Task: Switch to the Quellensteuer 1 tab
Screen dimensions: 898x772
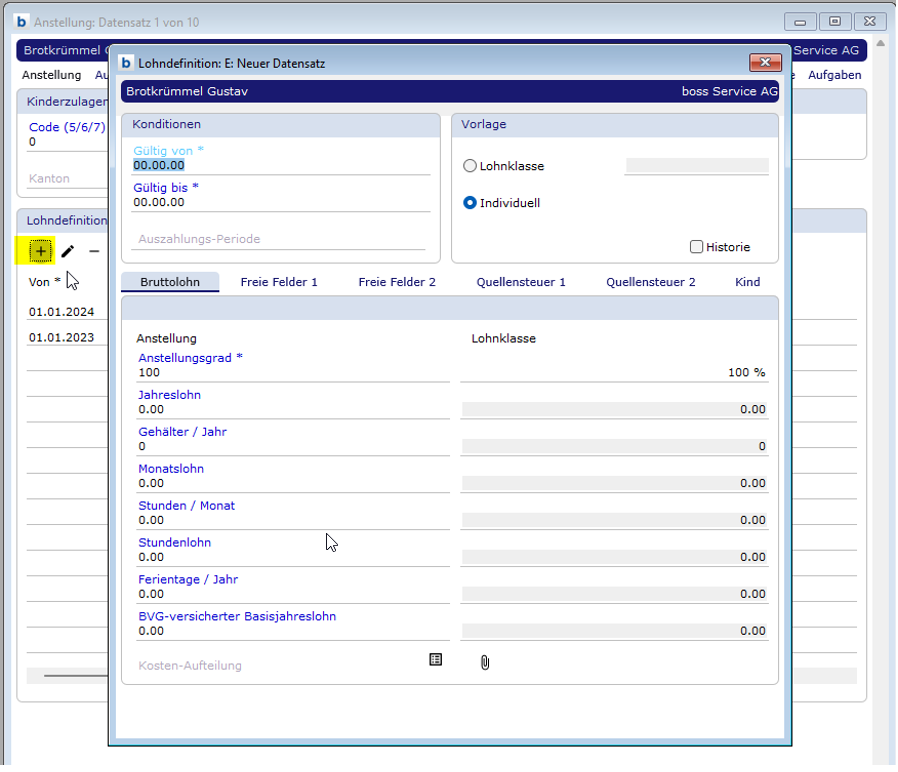Action: (x=521, y=282)
